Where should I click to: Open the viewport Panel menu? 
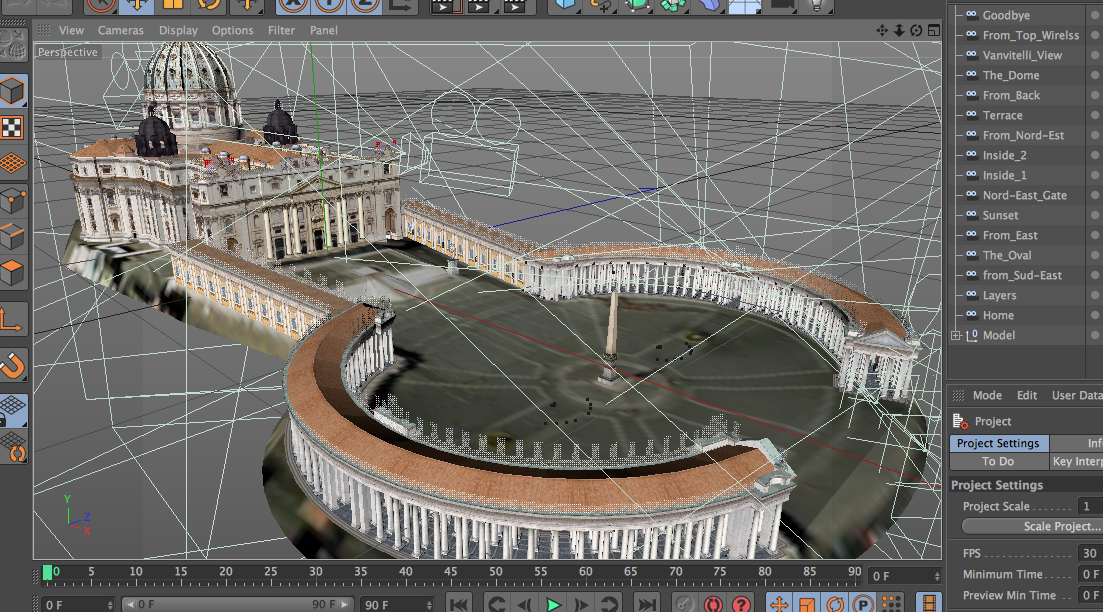pos(324,30)
